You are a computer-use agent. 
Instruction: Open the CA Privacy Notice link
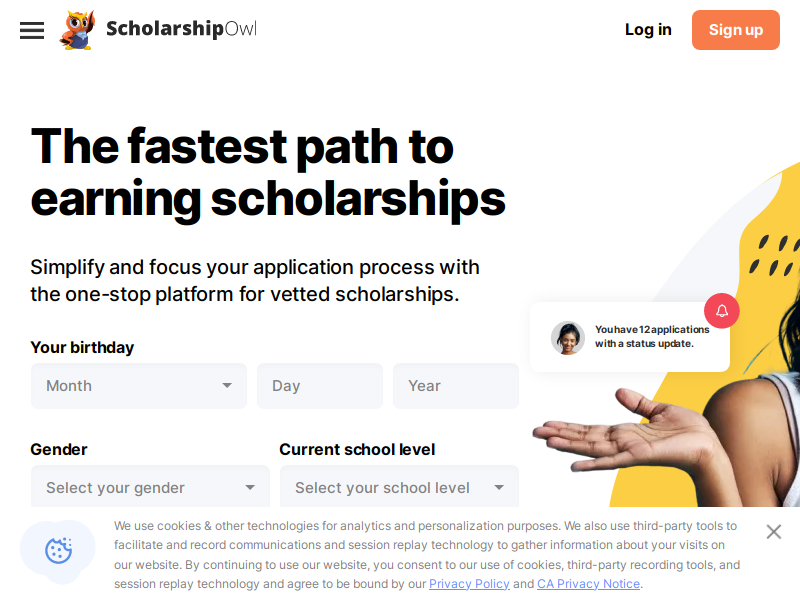[588, 584]
